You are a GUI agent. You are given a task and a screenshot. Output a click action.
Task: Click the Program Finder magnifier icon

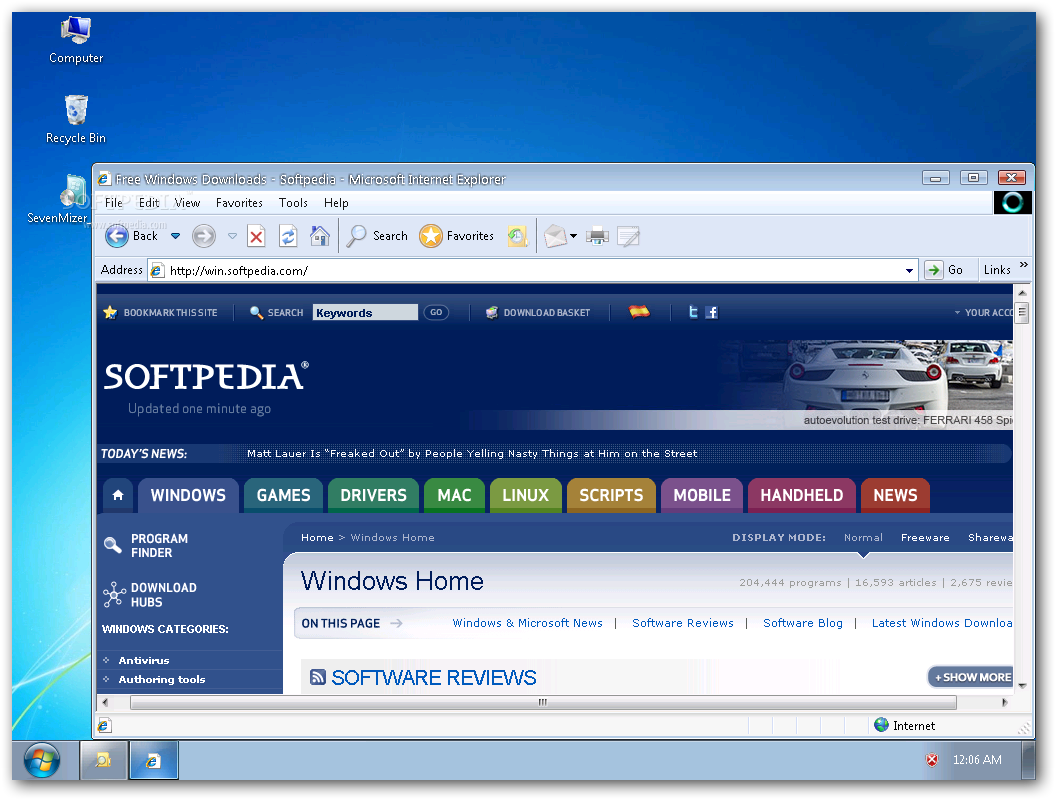pyautogui.click(x=112, y=545)
